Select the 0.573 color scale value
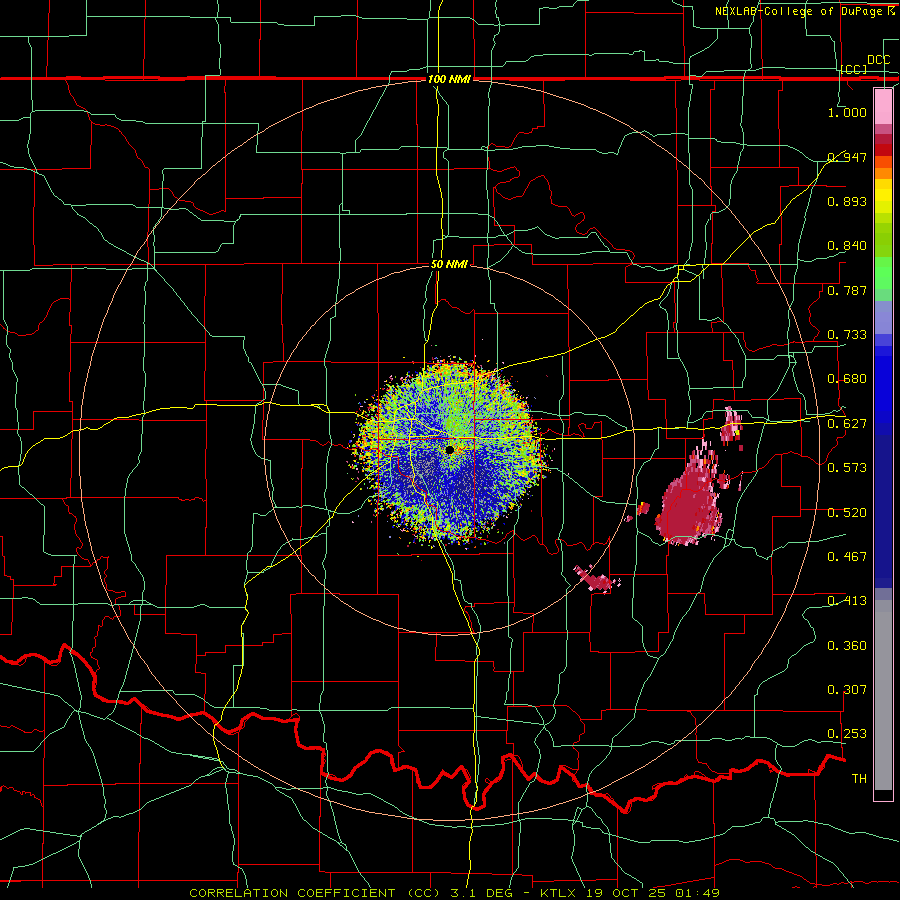Image resolution: width=900 pixels, height=900 pixels. click(847, 468)
